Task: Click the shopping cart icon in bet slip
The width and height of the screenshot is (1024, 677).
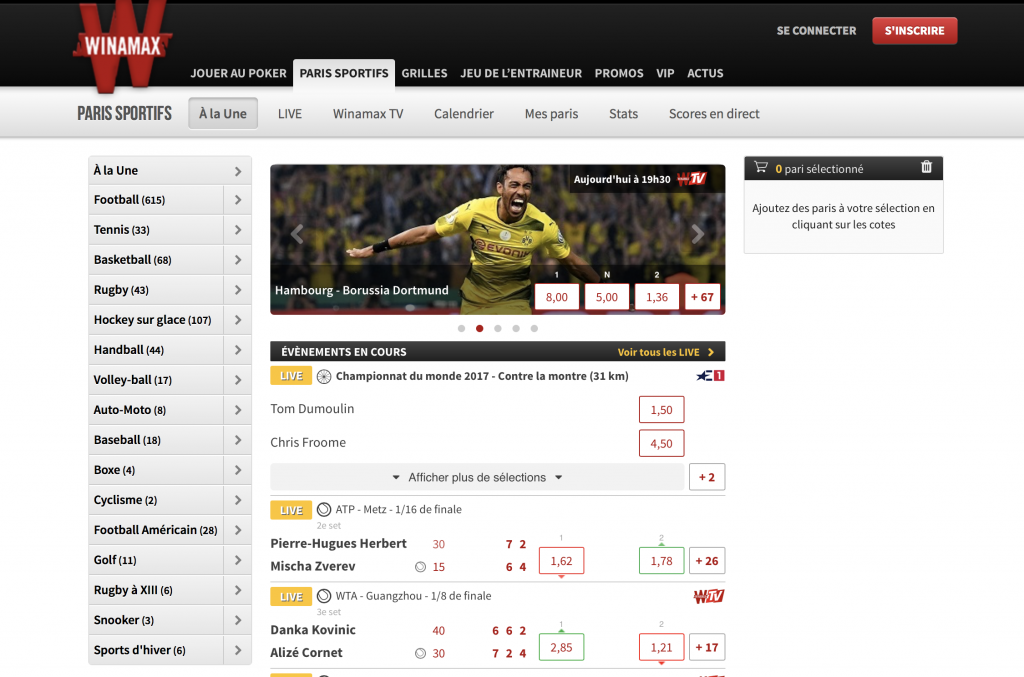Action: coord(761,167)
